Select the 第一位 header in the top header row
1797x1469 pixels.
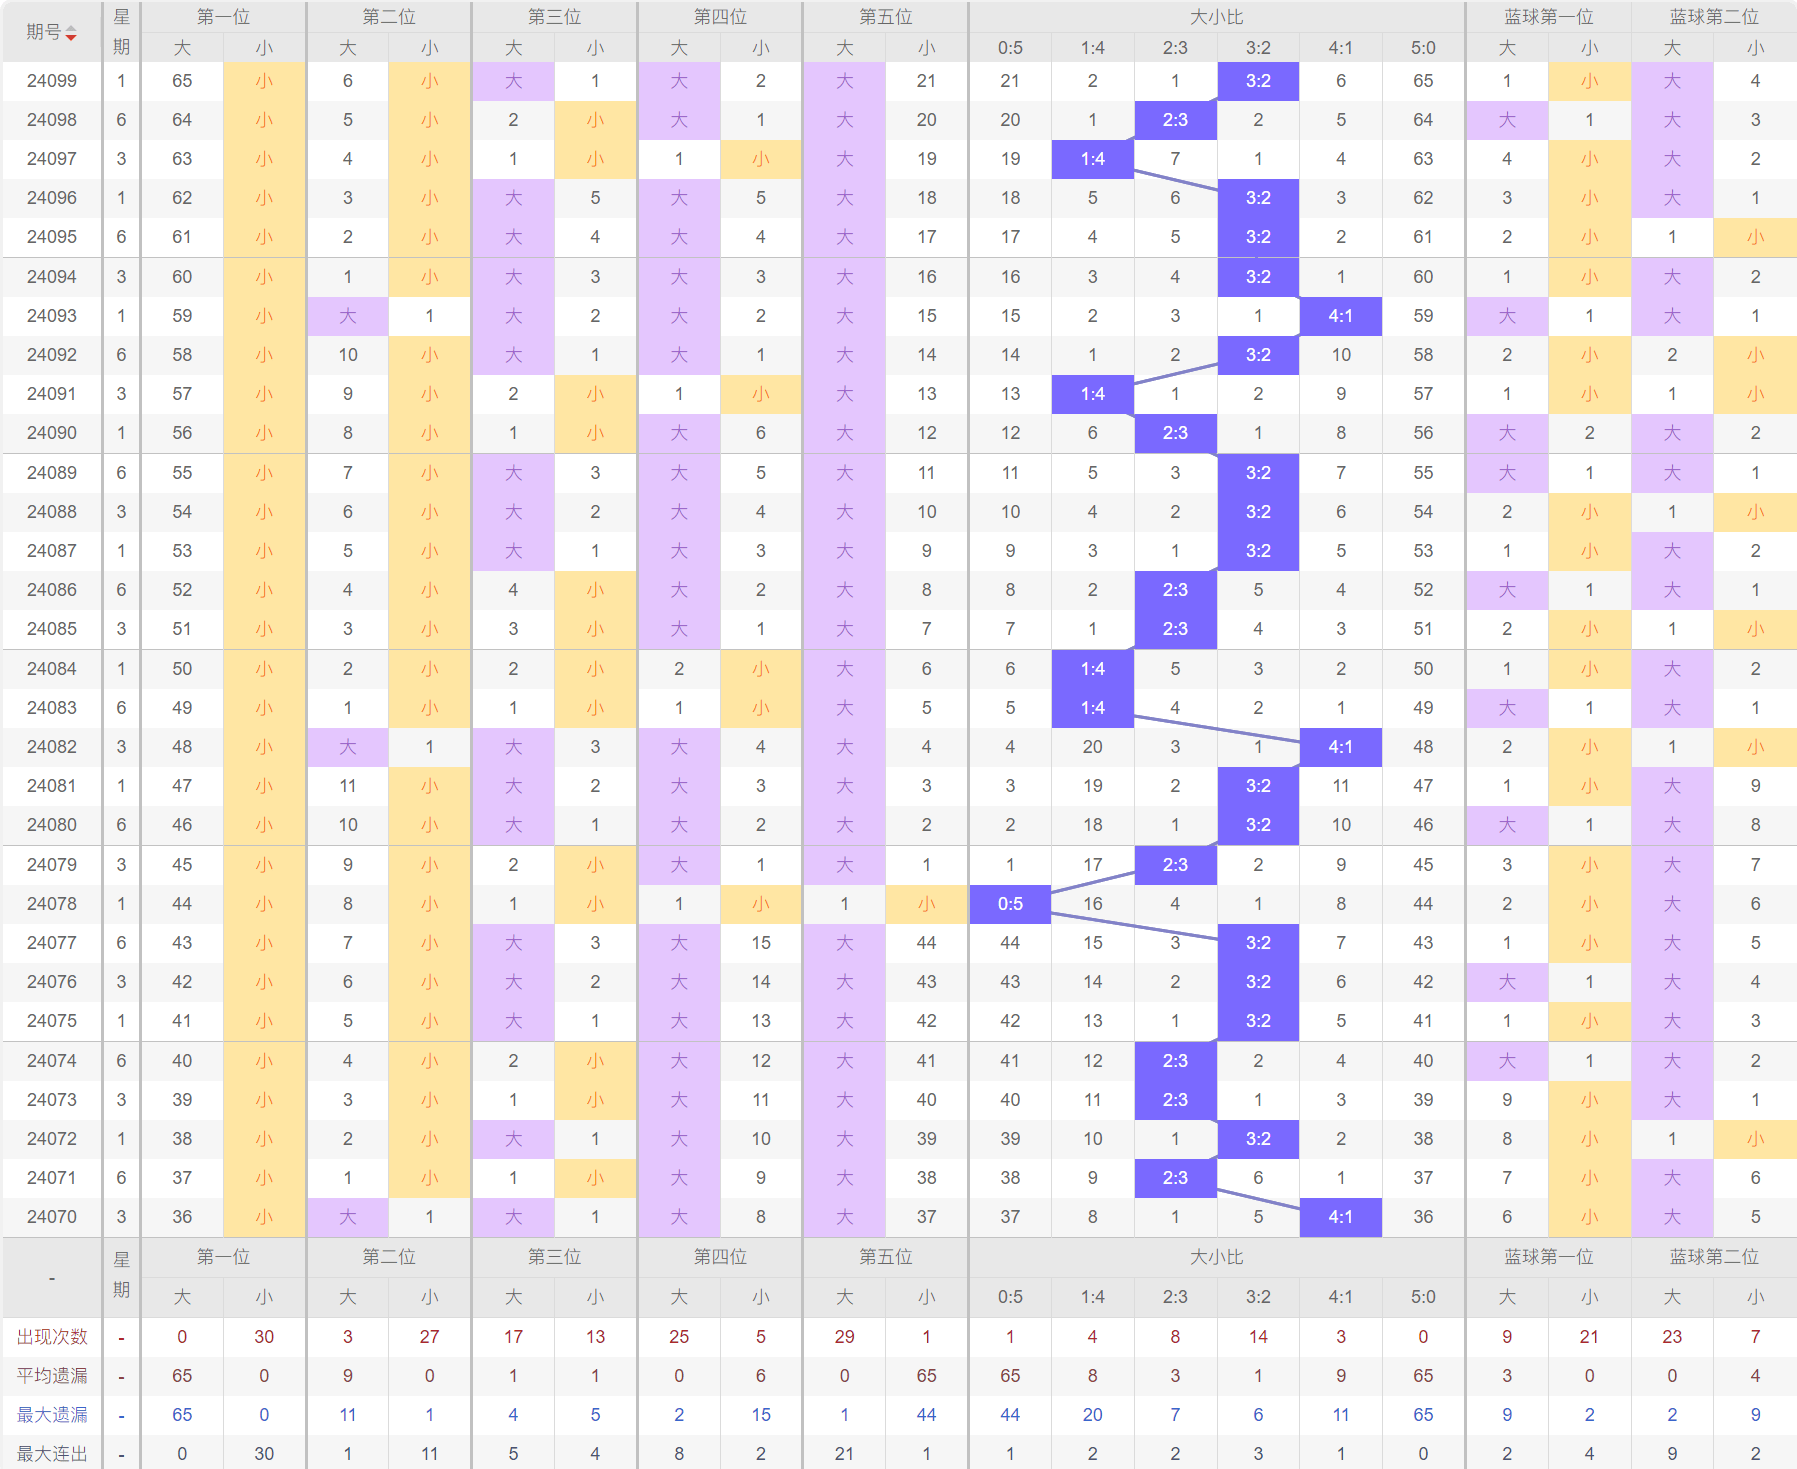(223, 17)
